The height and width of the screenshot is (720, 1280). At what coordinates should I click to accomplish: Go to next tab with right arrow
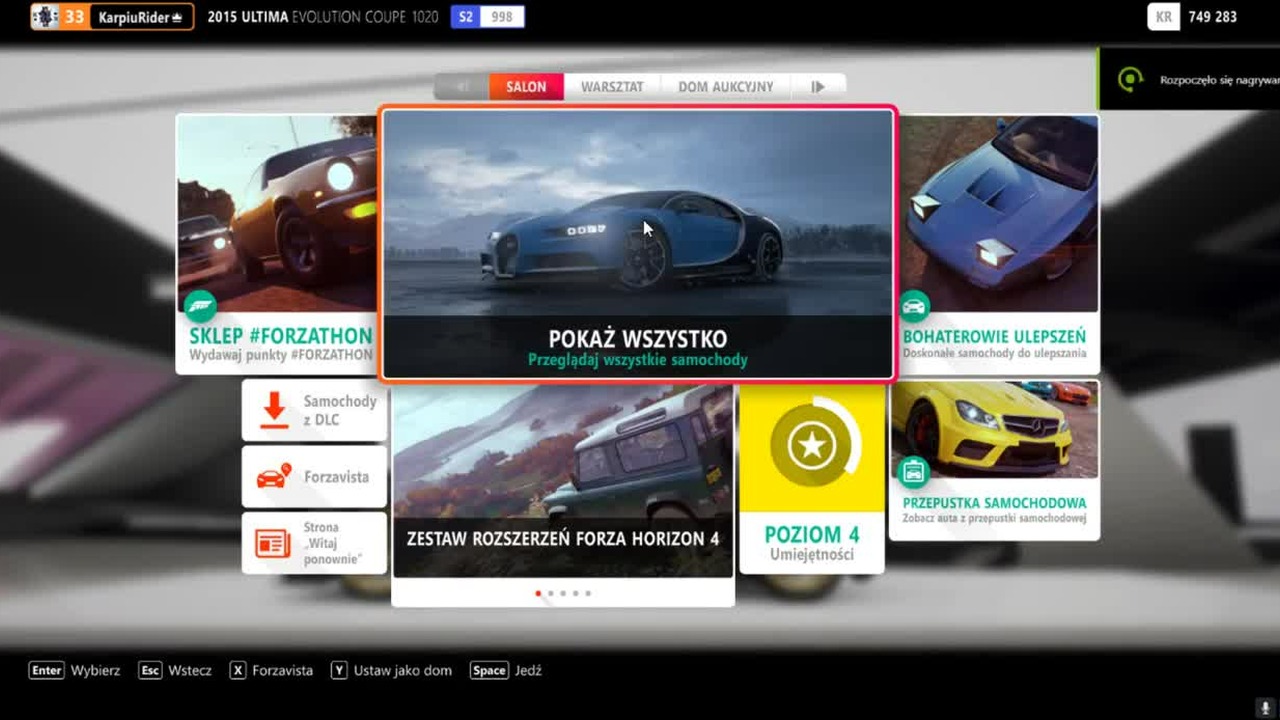coord(818,87)
